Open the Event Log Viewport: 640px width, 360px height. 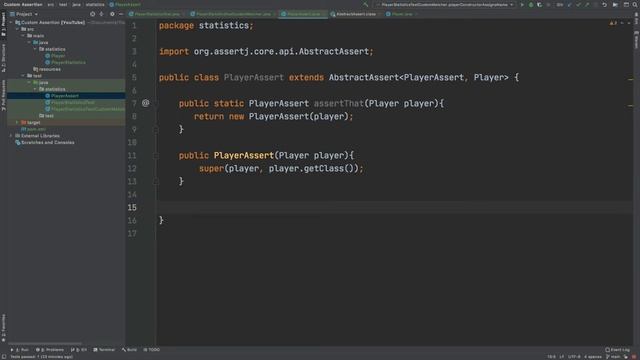(618, 350)
